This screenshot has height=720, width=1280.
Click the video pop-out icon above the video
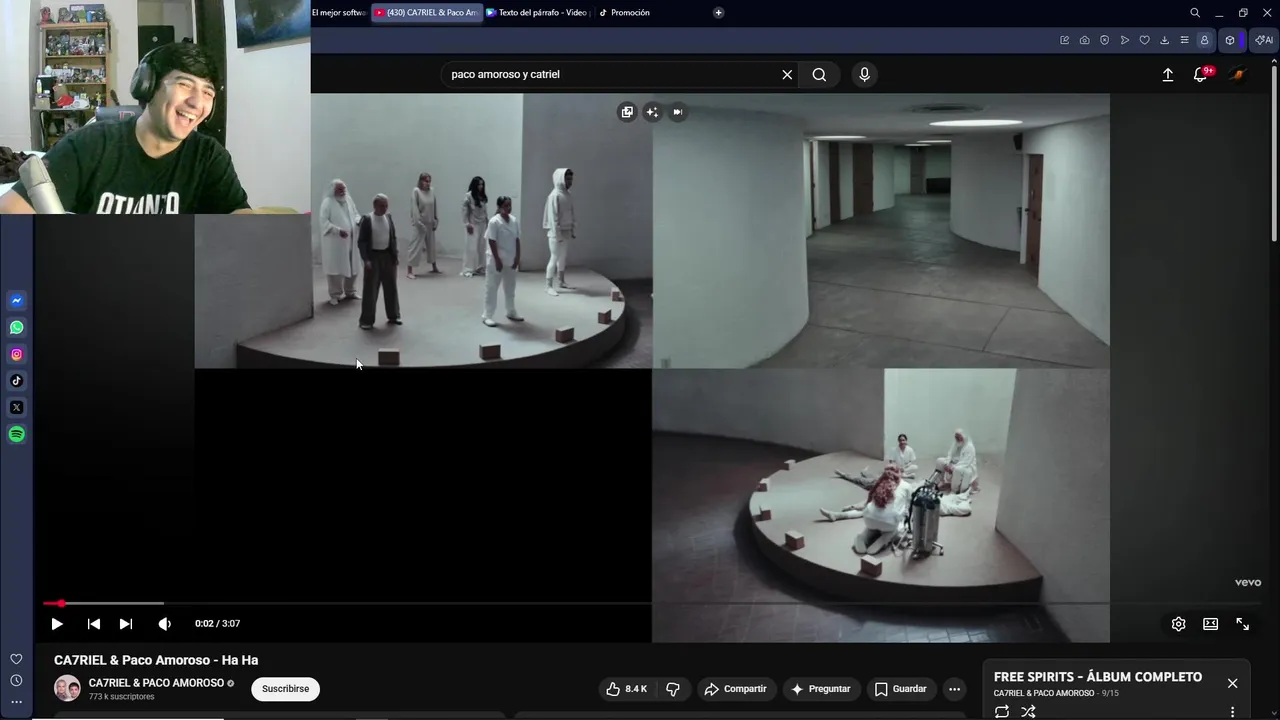(x=627, y=112)
